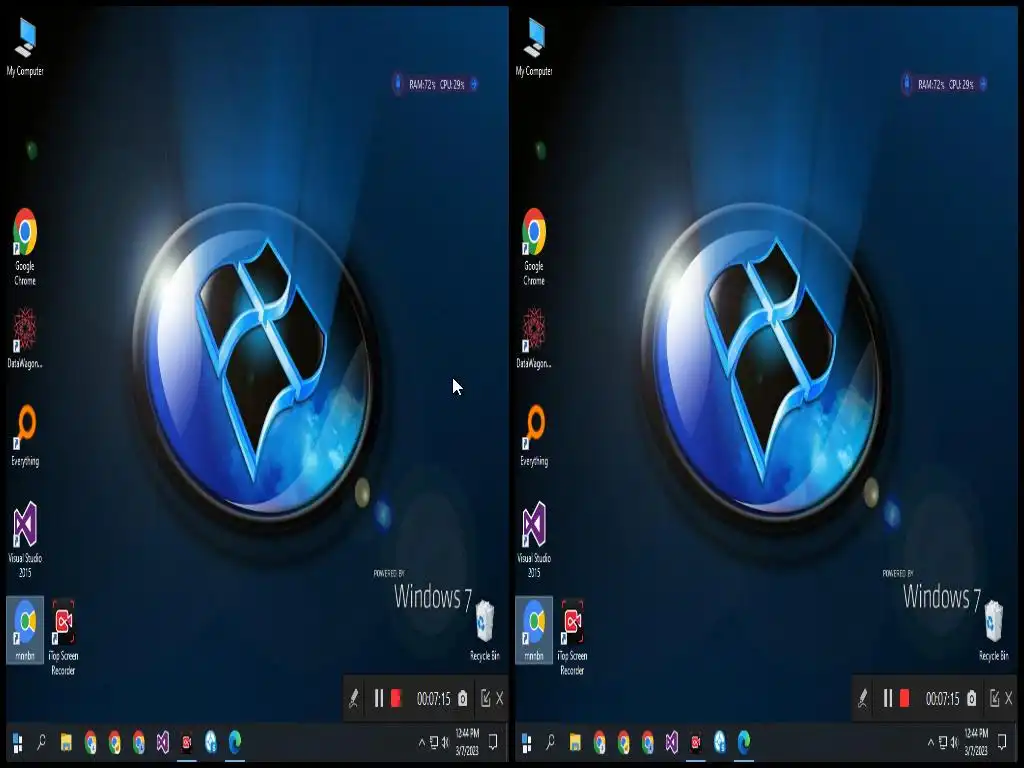Open taskbar search magnifier, left desktop copy

[41, 743]
